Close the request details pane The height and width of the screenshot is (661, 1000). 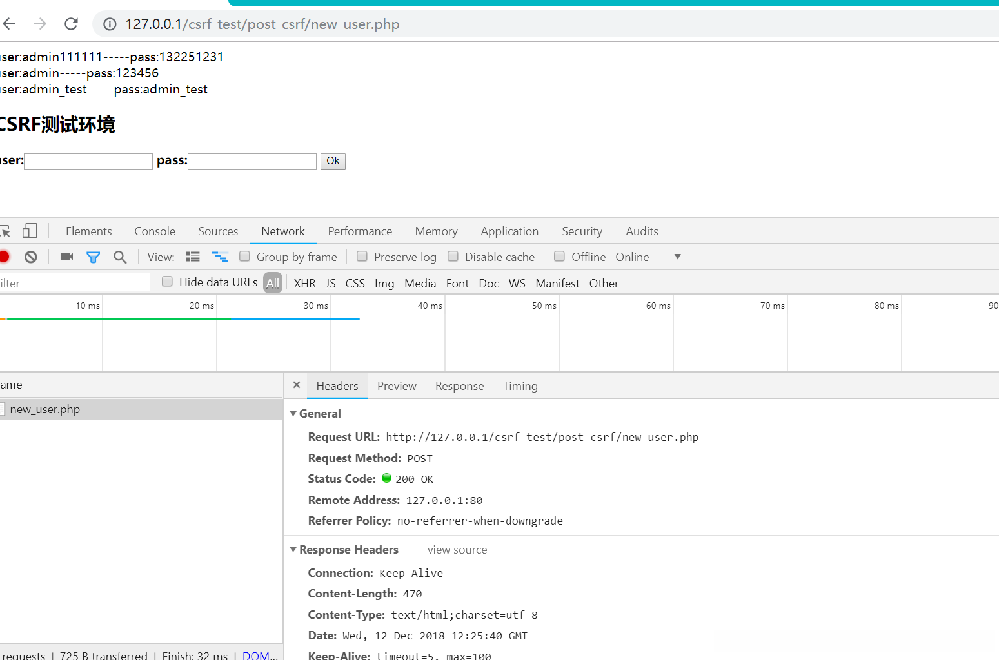[x=296, y=385]
